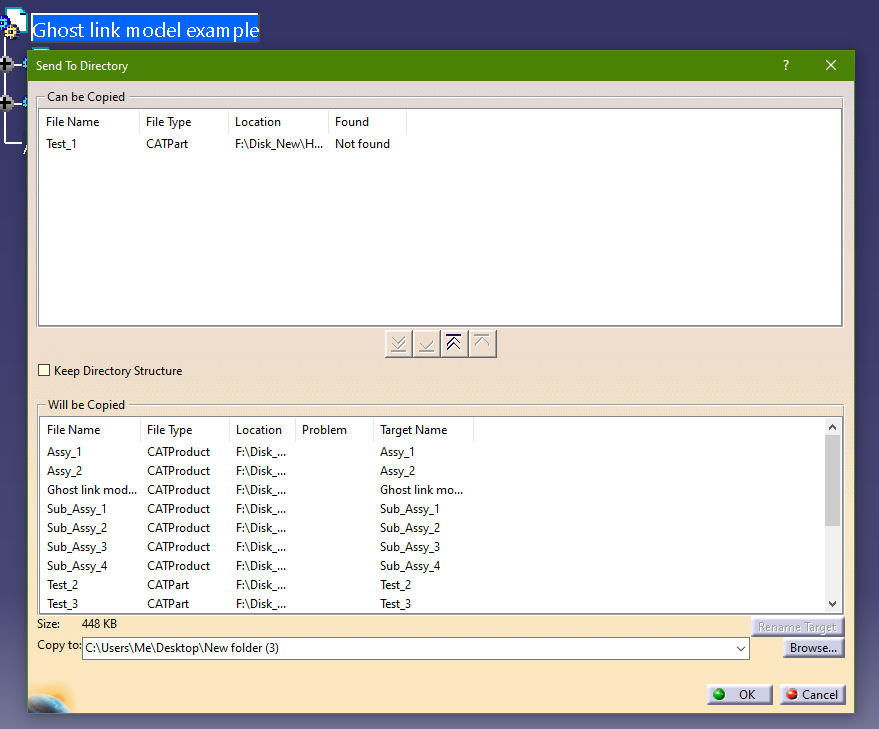The width and height of the screenshot is (879, 729).
Task: Click the F:\Disk_... location in Assy_2 row
Action: coord(261,471)
